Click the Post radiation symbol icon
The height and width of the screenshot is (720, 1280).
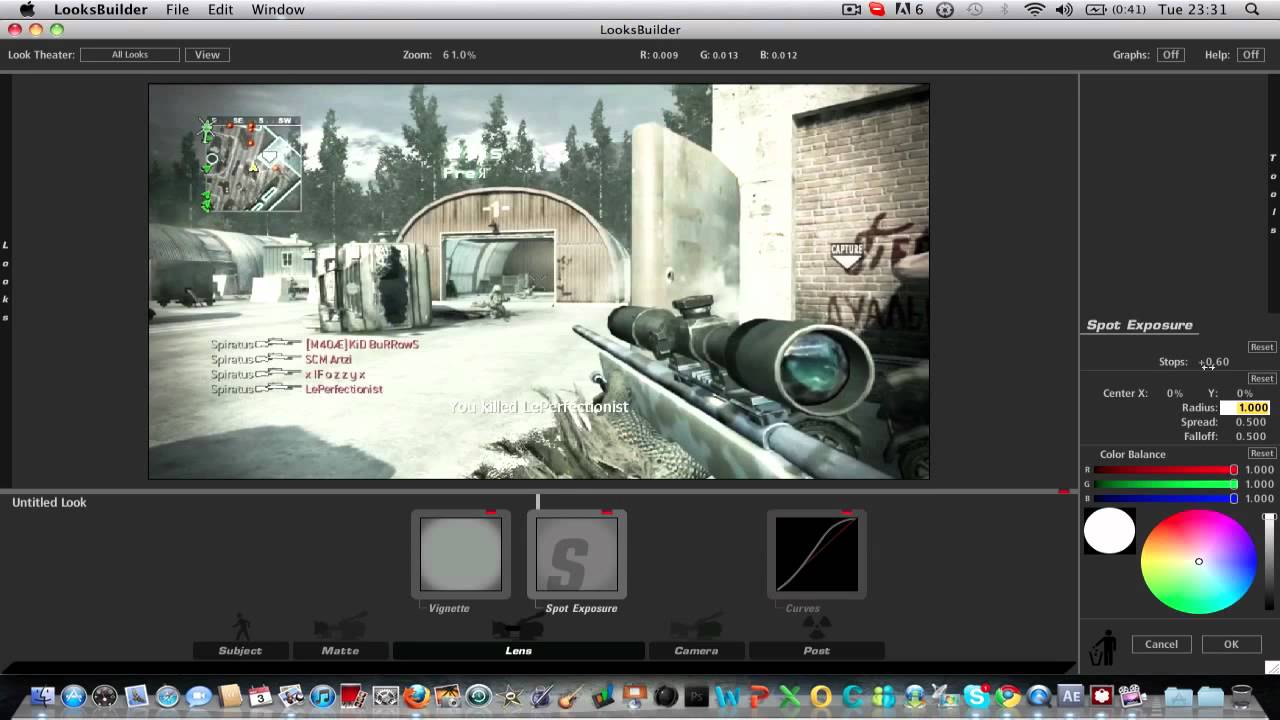(x=817, y=627)
